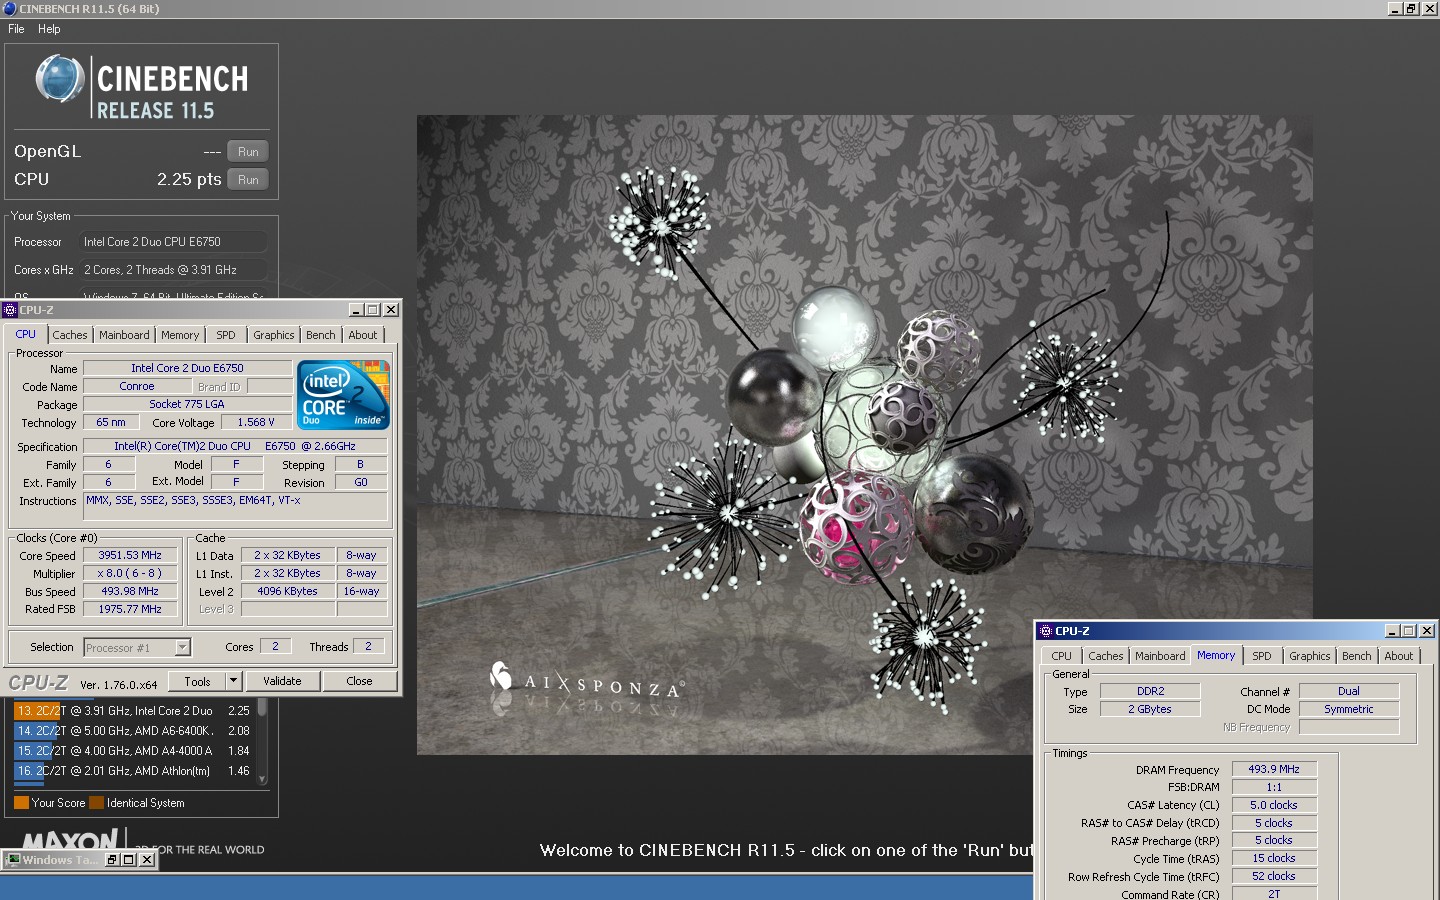
Task: Run the OpenGL benchmark
Action: (248, 152)
